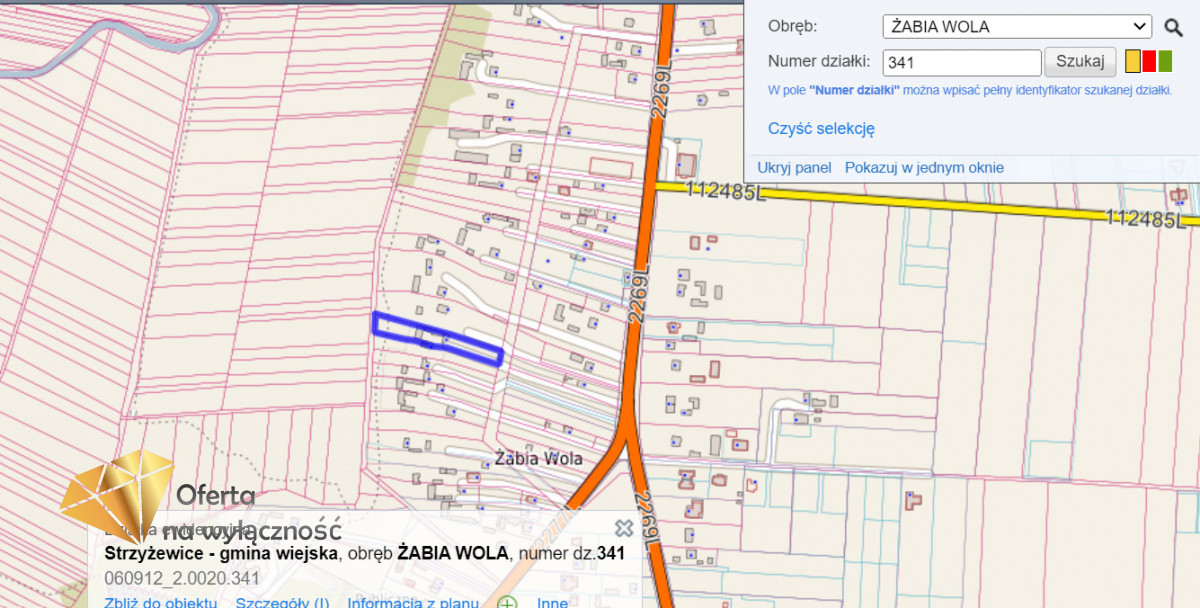Click the hint text about pełny identyfikator
This screenshot has height=608, width=1200.
(x=970, y=90)
